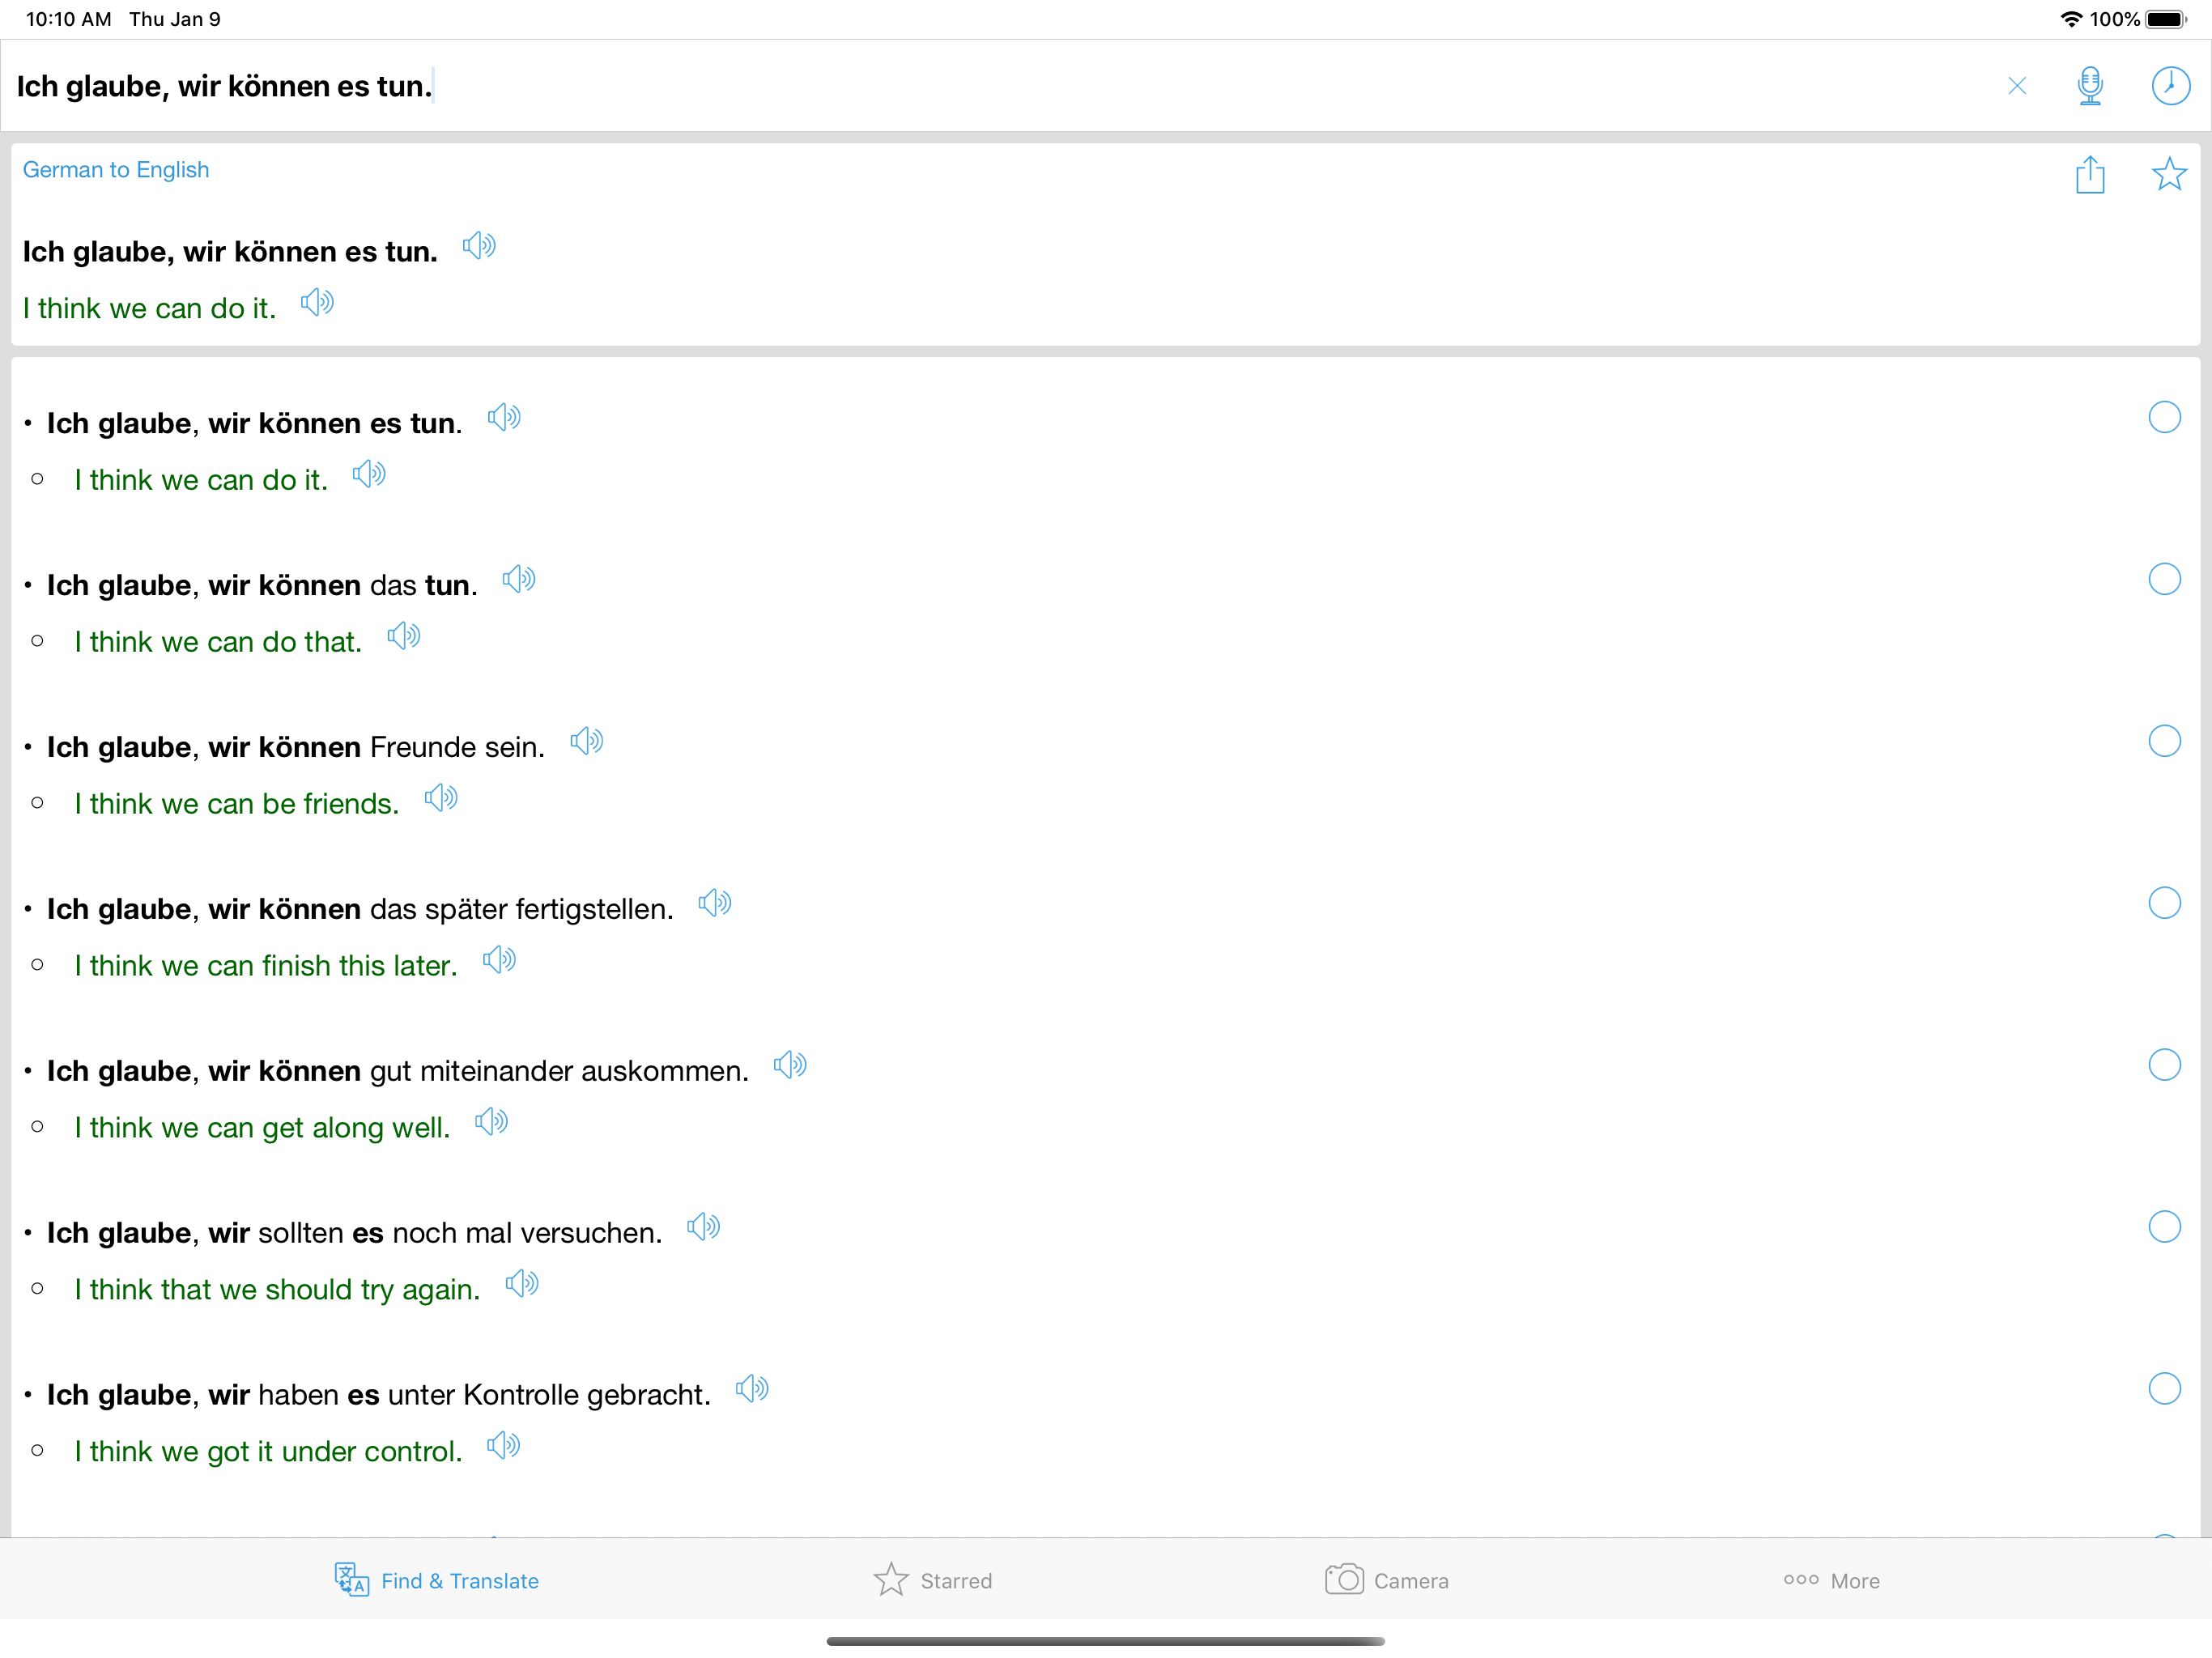Tap the share icon in translation card
The width and height of the screenshot is (2212, 1658).
click(2089, 175)
